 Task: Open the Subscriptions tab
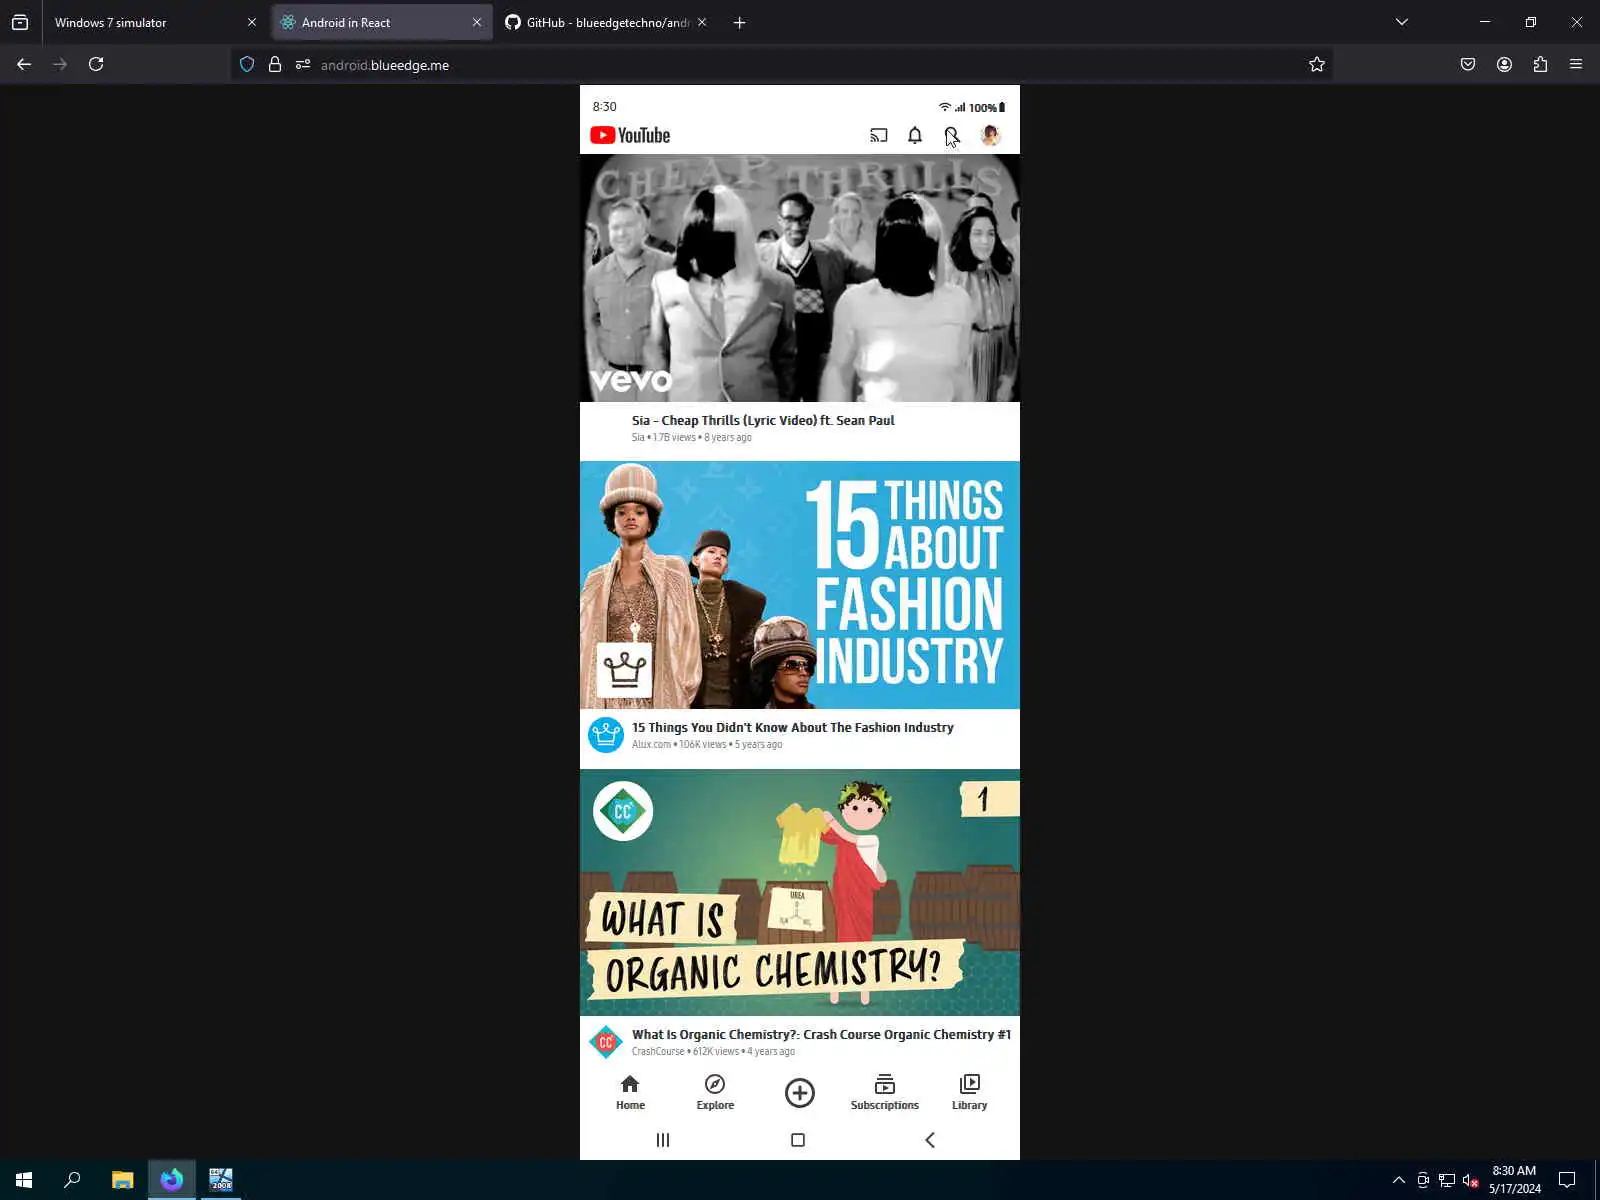coord(885,1092)
